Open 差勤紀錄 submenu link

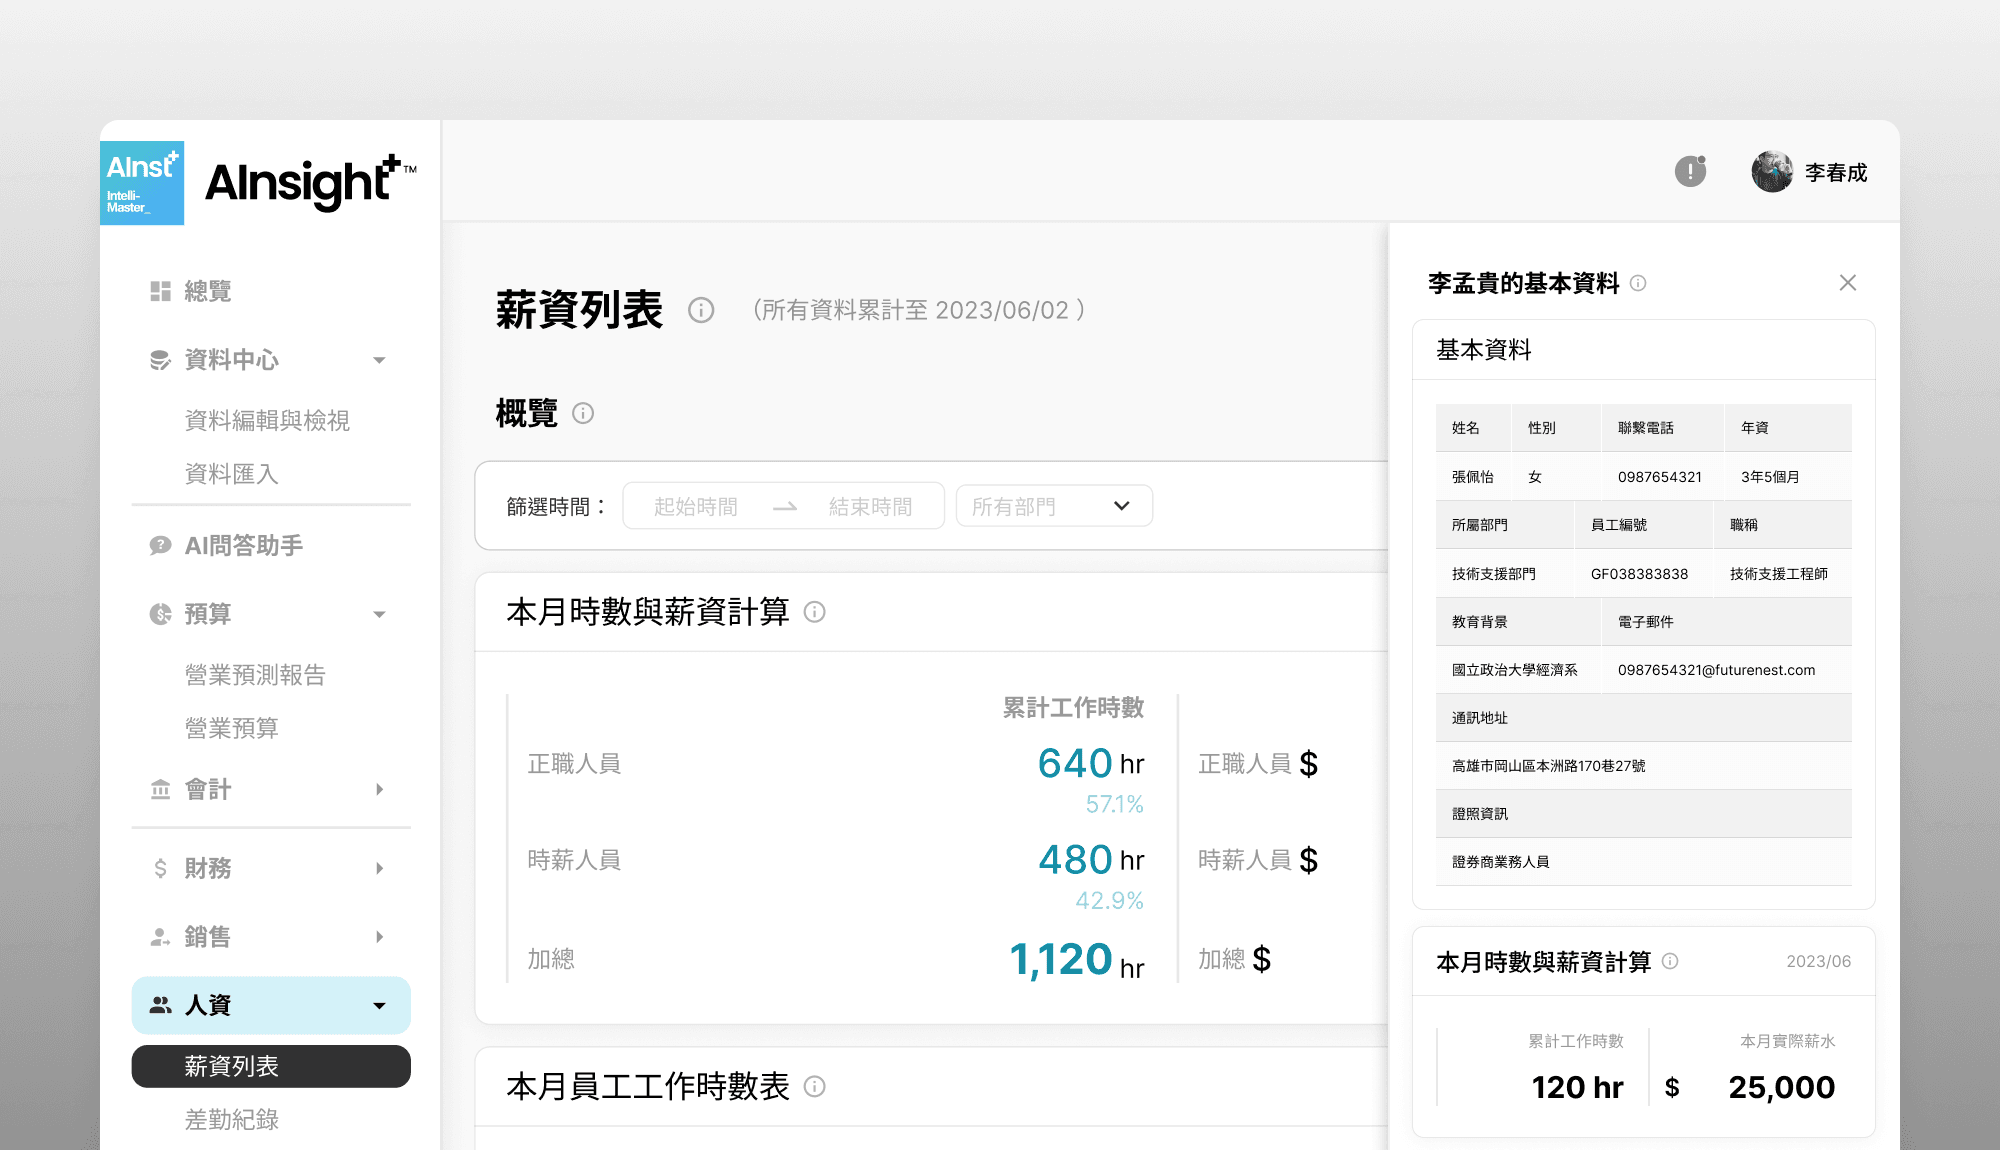tap(231, 1119)
